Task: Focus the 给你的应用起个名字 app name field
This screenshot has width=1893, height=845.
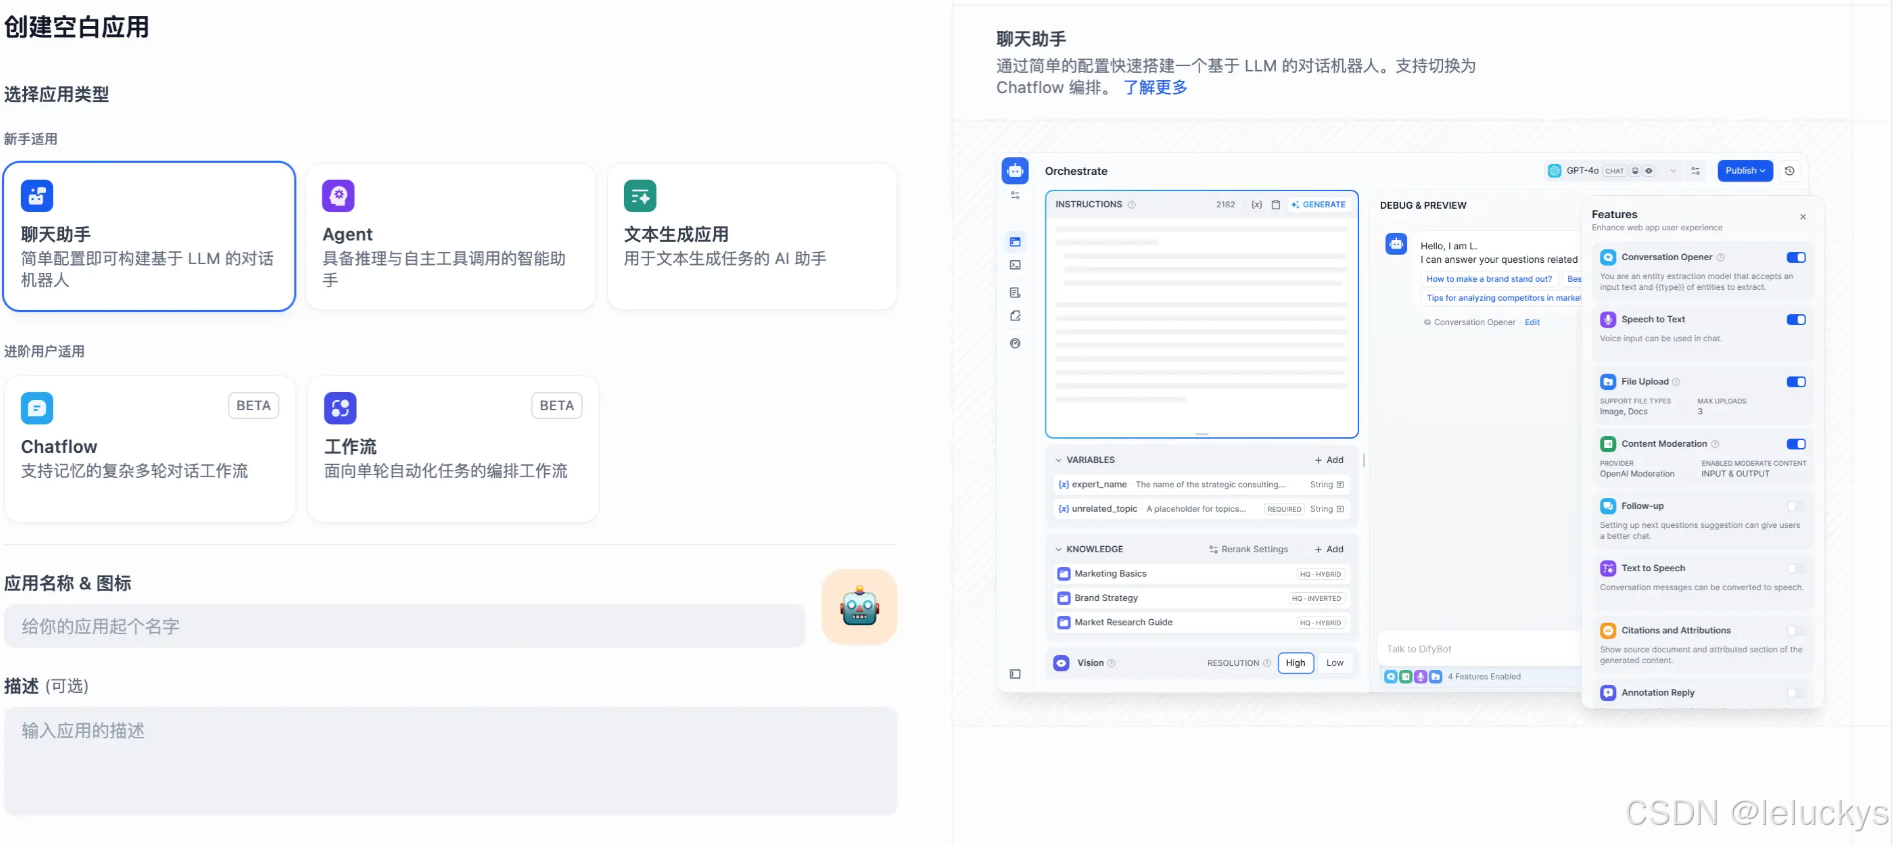Action: coord(405,626)
